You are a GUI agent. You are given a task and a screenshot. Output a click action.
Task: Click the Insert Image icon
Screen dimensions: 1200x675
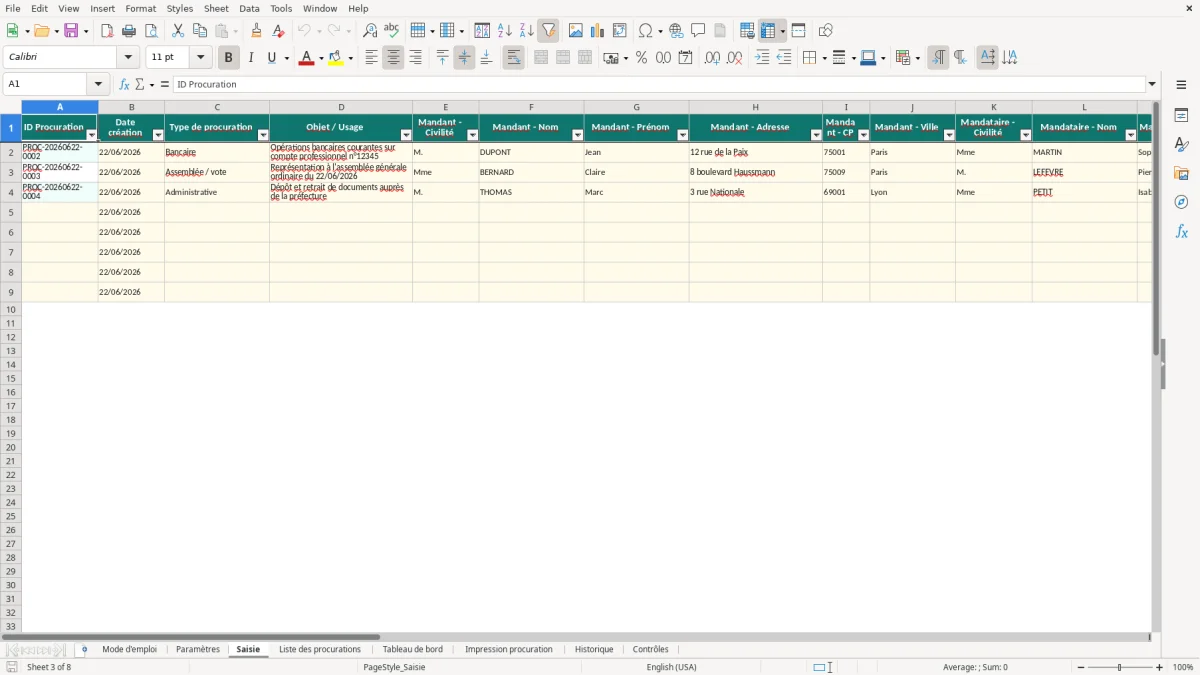(x=575, y=31)
